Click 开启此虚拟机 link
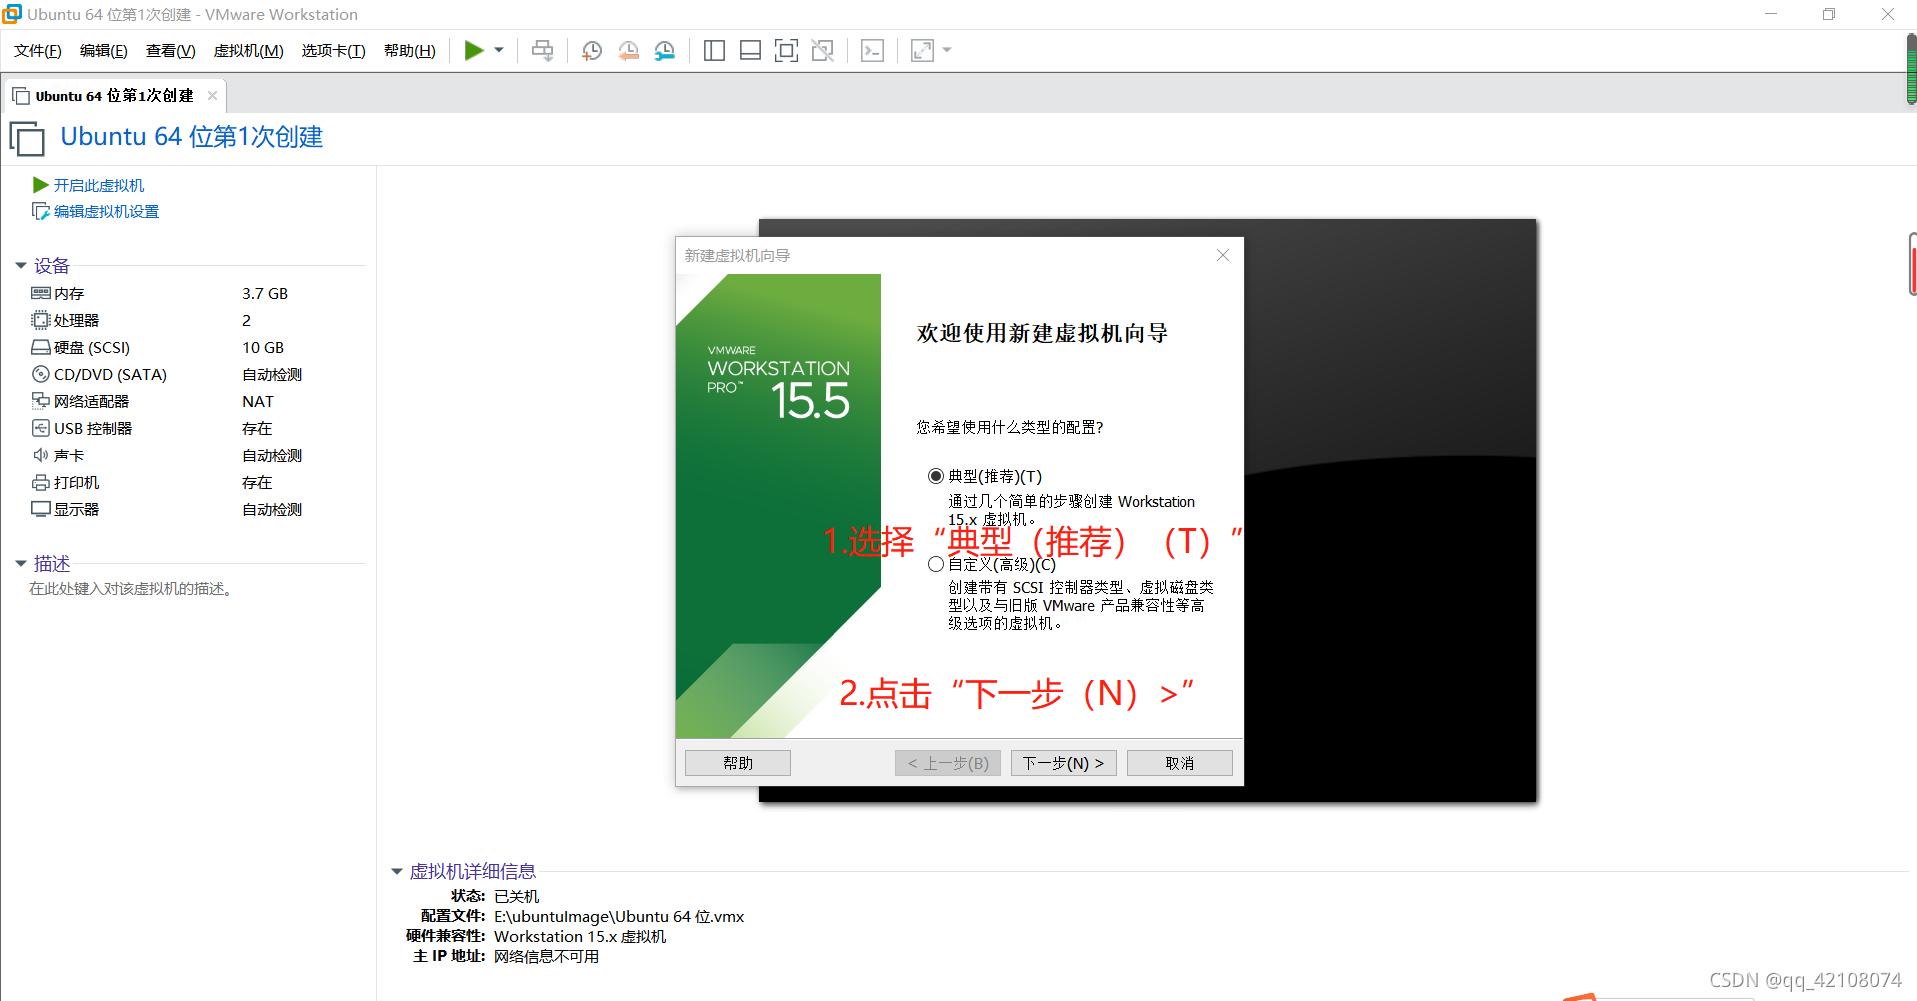Image resolution: width=1917 pixels, height=1001 pixels. (99, 185)
